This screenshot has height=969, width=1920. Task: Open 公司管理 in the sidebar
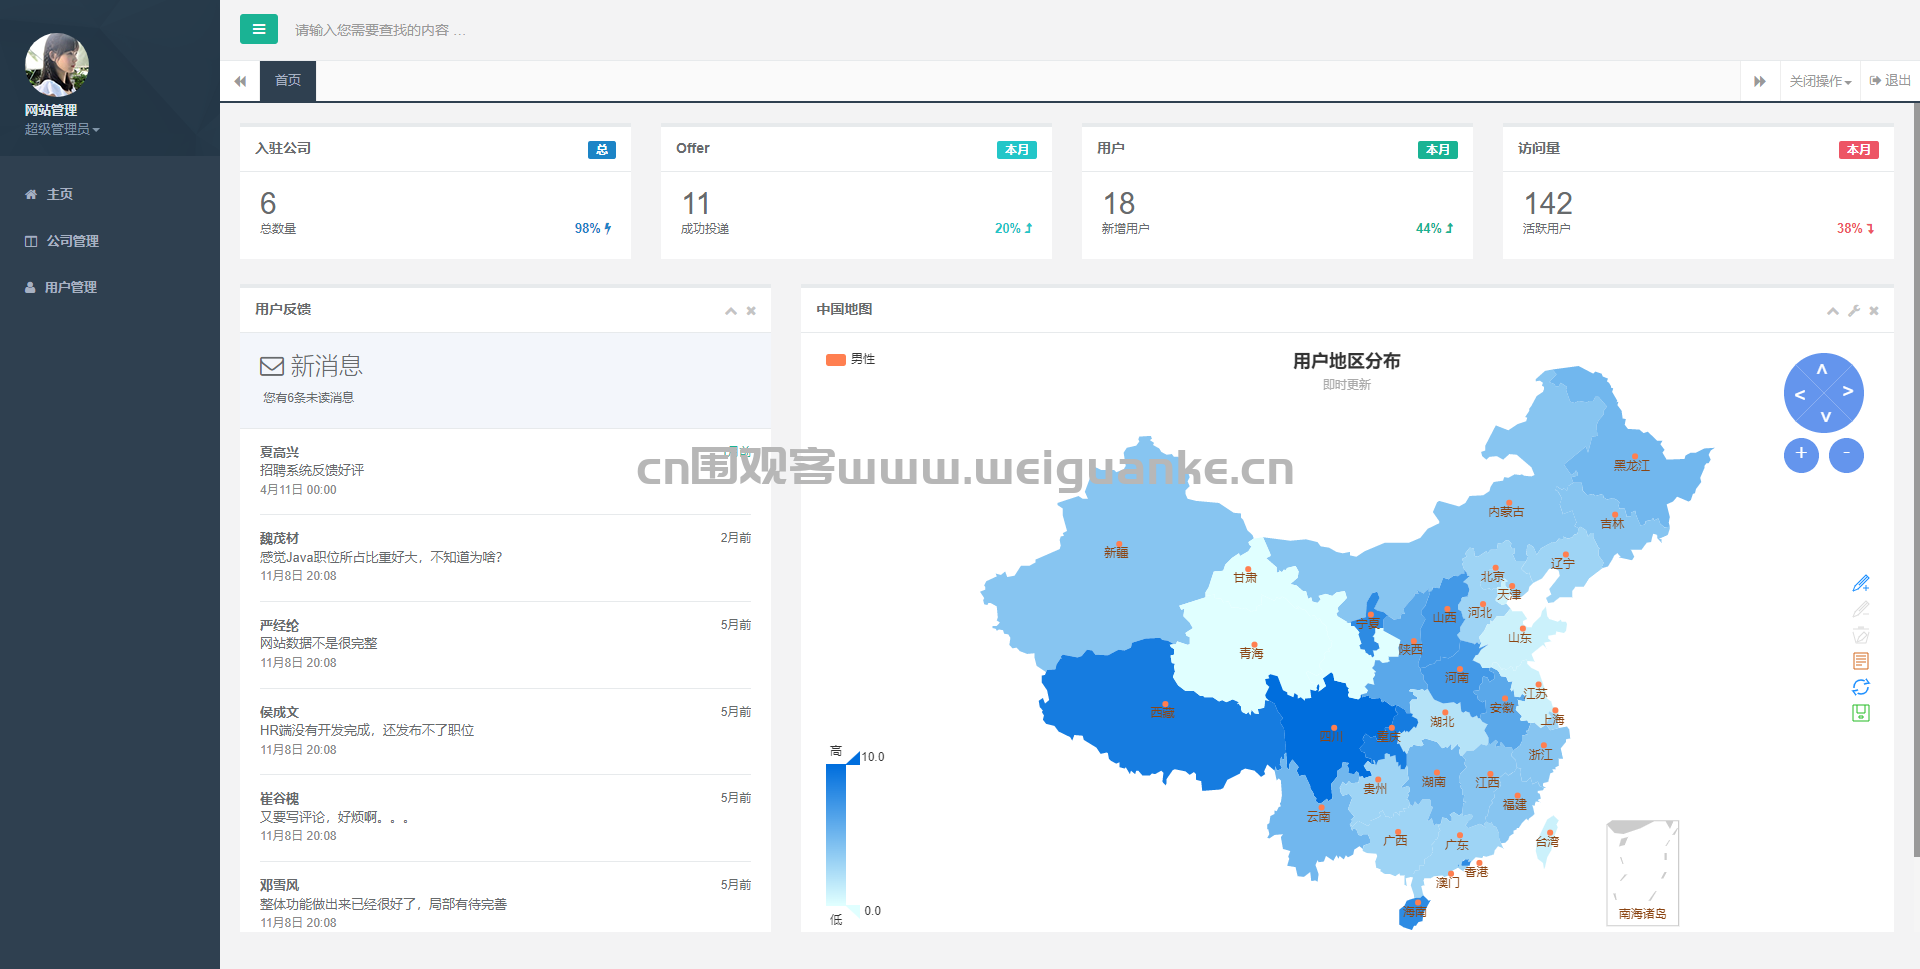[110, 241]
